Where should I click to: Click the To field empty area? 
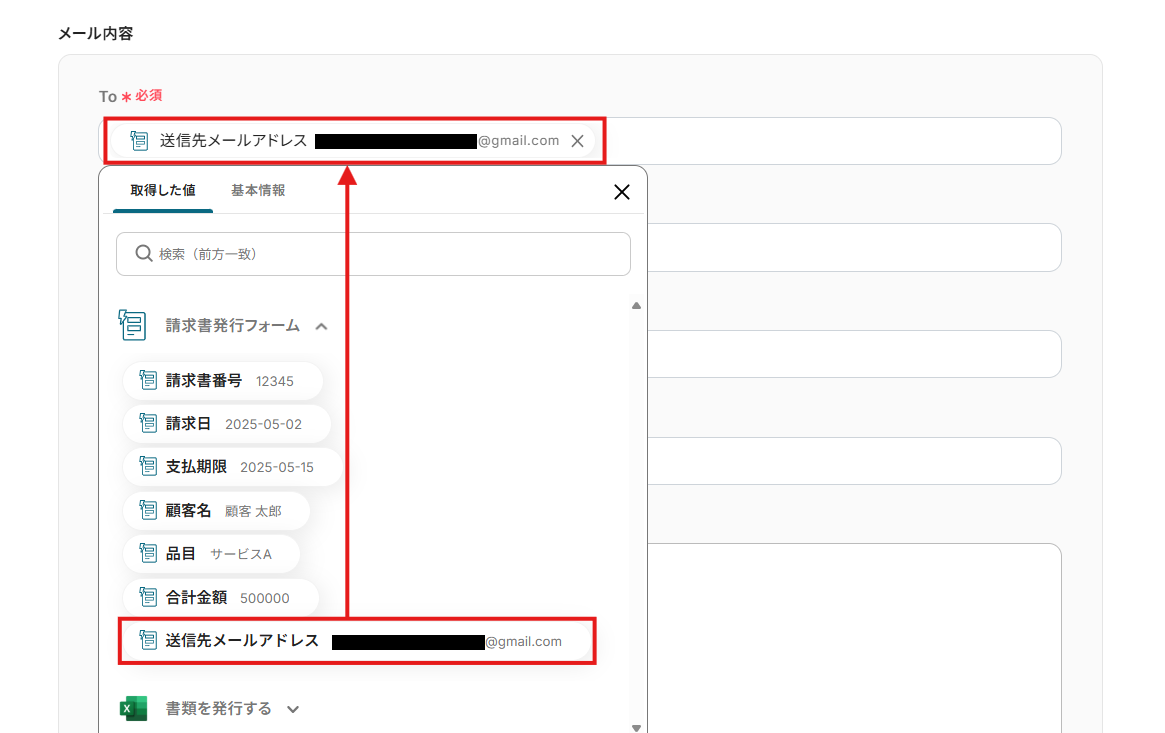[x=832, y=141]
